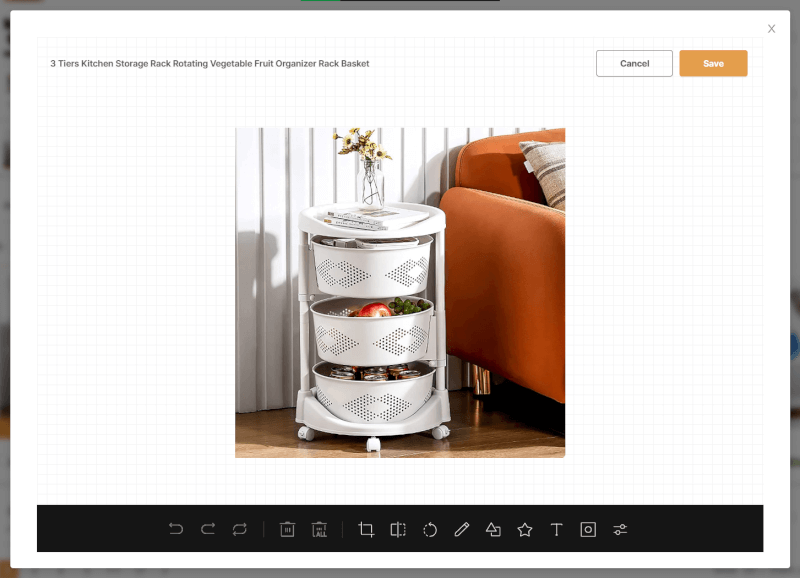Screen dimensions: 800x578
Task: Select the Star shape tool
Action: [524, 529]
